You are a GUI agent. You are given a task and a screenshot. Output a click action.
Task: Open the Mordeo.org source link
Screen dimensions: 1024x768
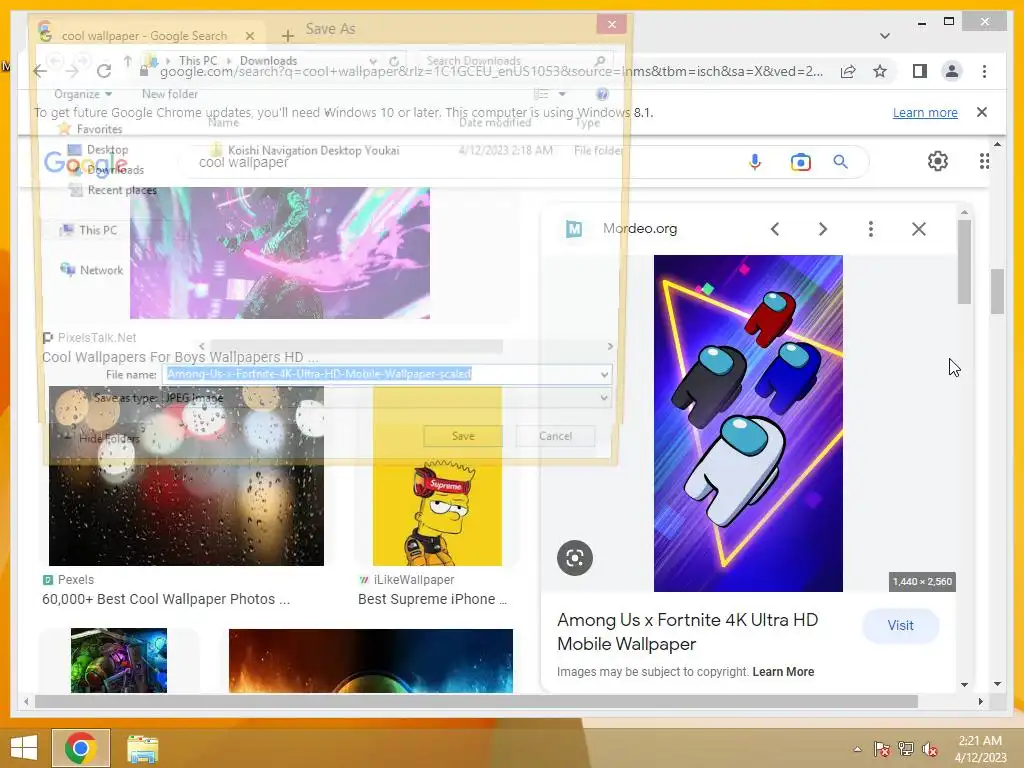[640, 229]
